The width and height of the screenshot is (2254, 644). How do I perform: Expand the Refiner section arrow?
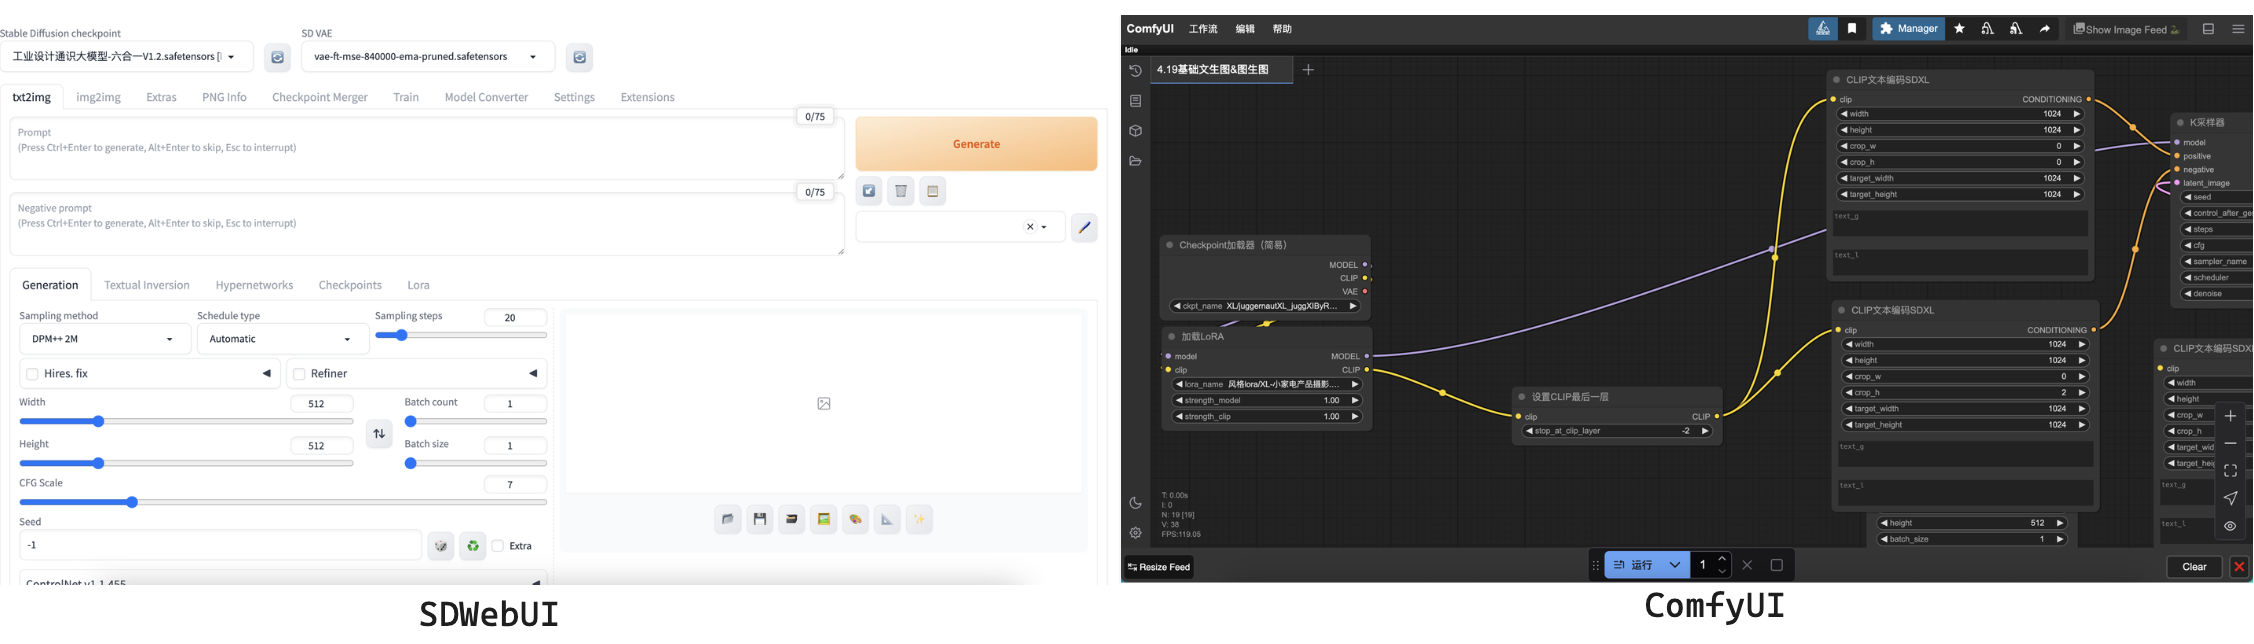533,374
